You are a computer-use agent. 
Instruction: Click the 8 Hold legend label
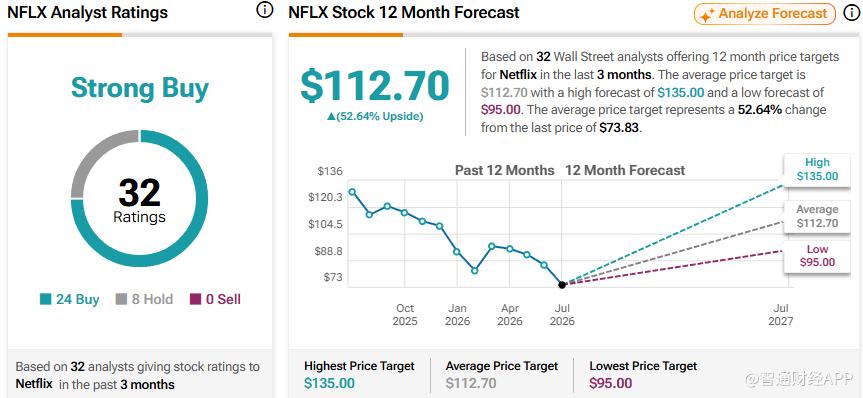pyautogui.click(x=152, y=299)
